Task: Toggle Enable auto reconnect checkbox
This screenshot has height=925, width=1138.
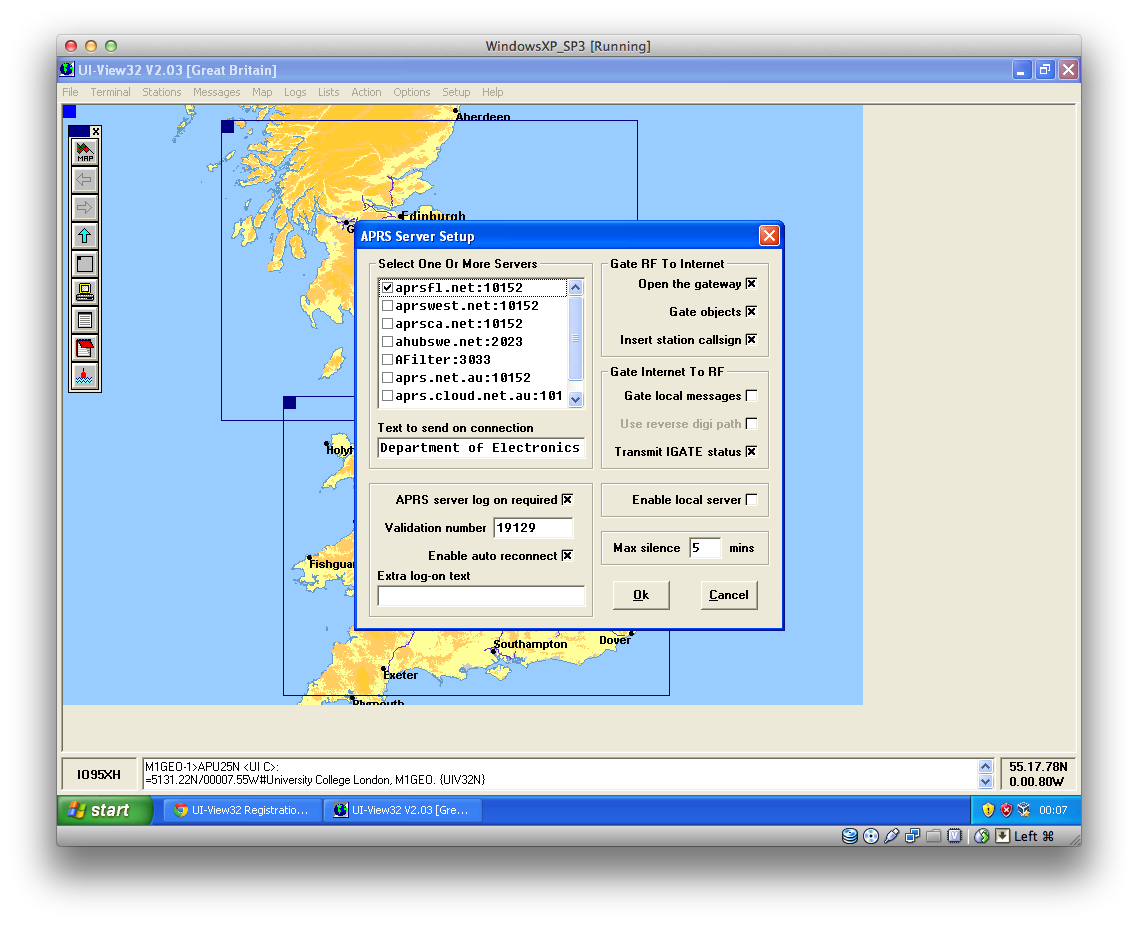Action: [567, 555]
